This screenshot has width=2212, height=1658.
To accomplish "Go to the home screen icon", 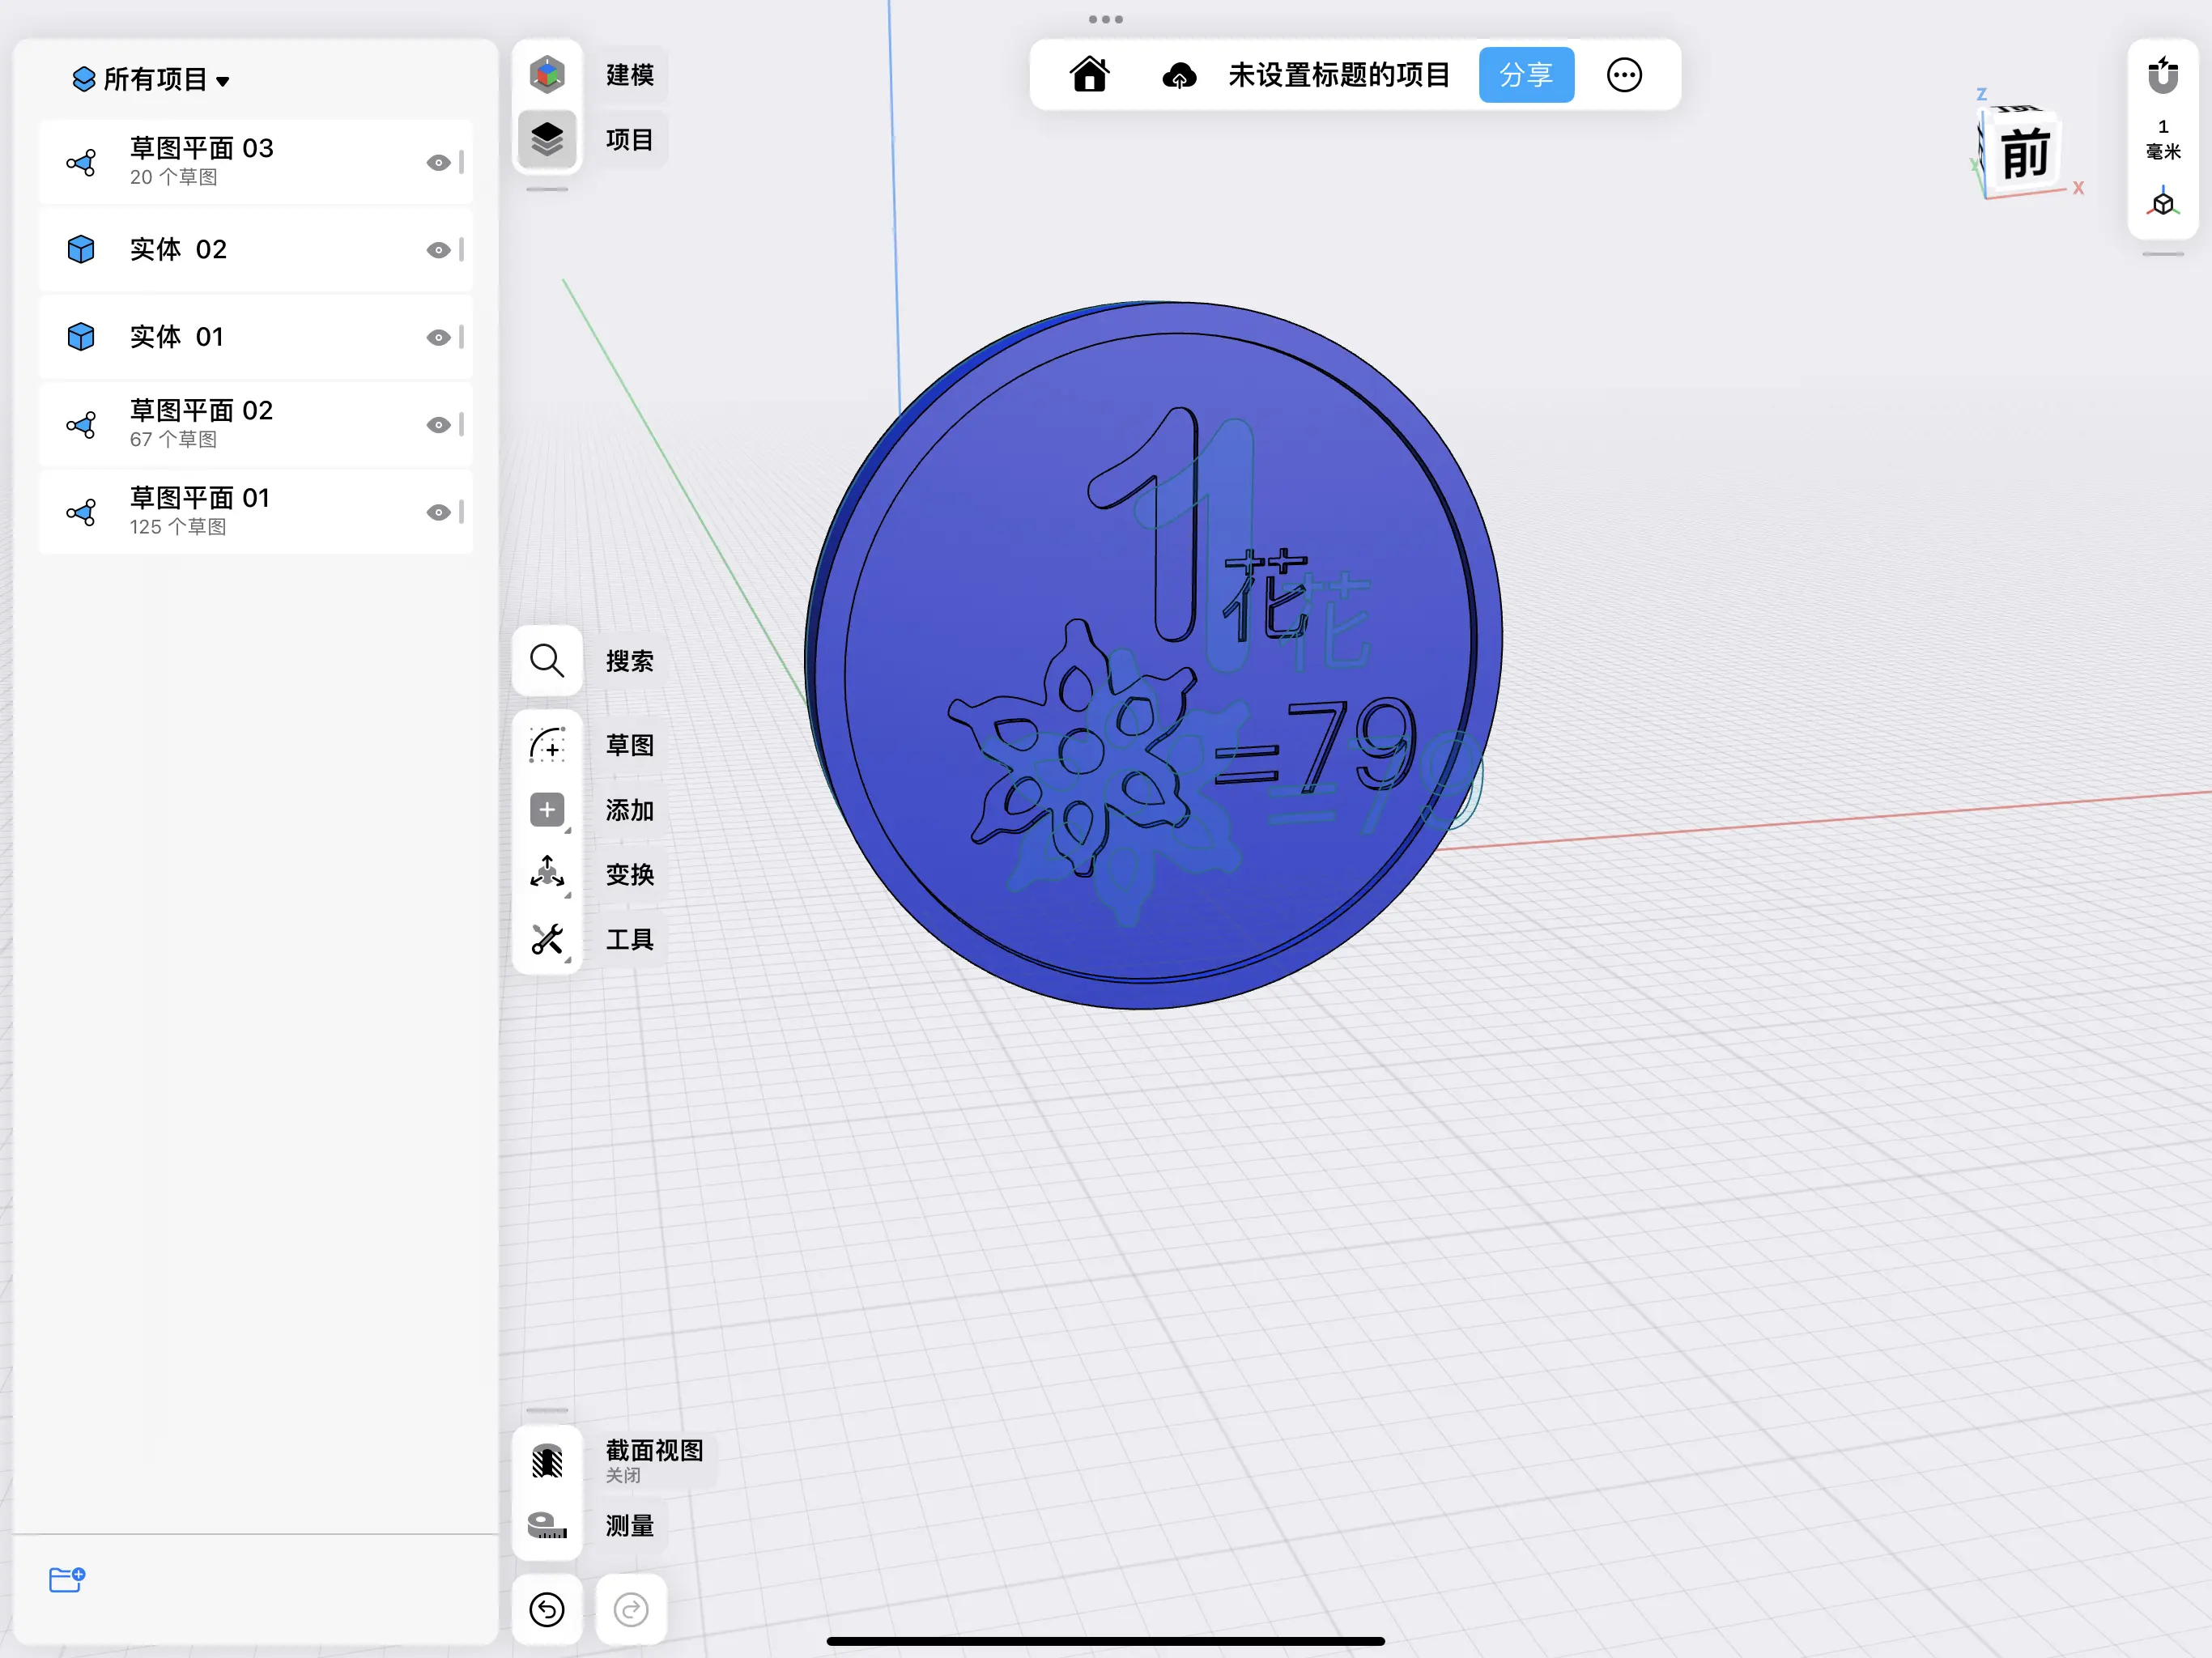I will click(x=1090, y=75).
